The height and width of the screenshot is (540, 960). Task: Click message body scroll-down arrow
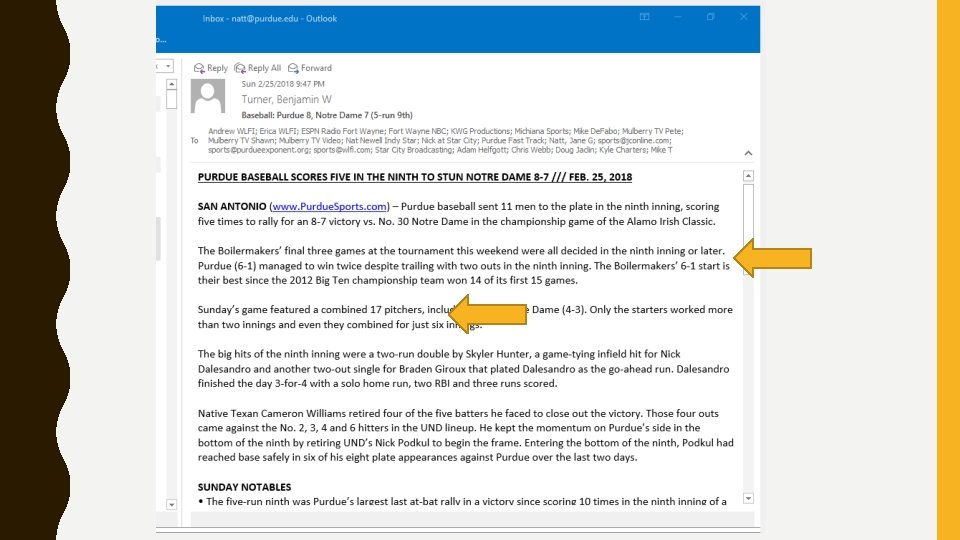[x=748, y=498]
